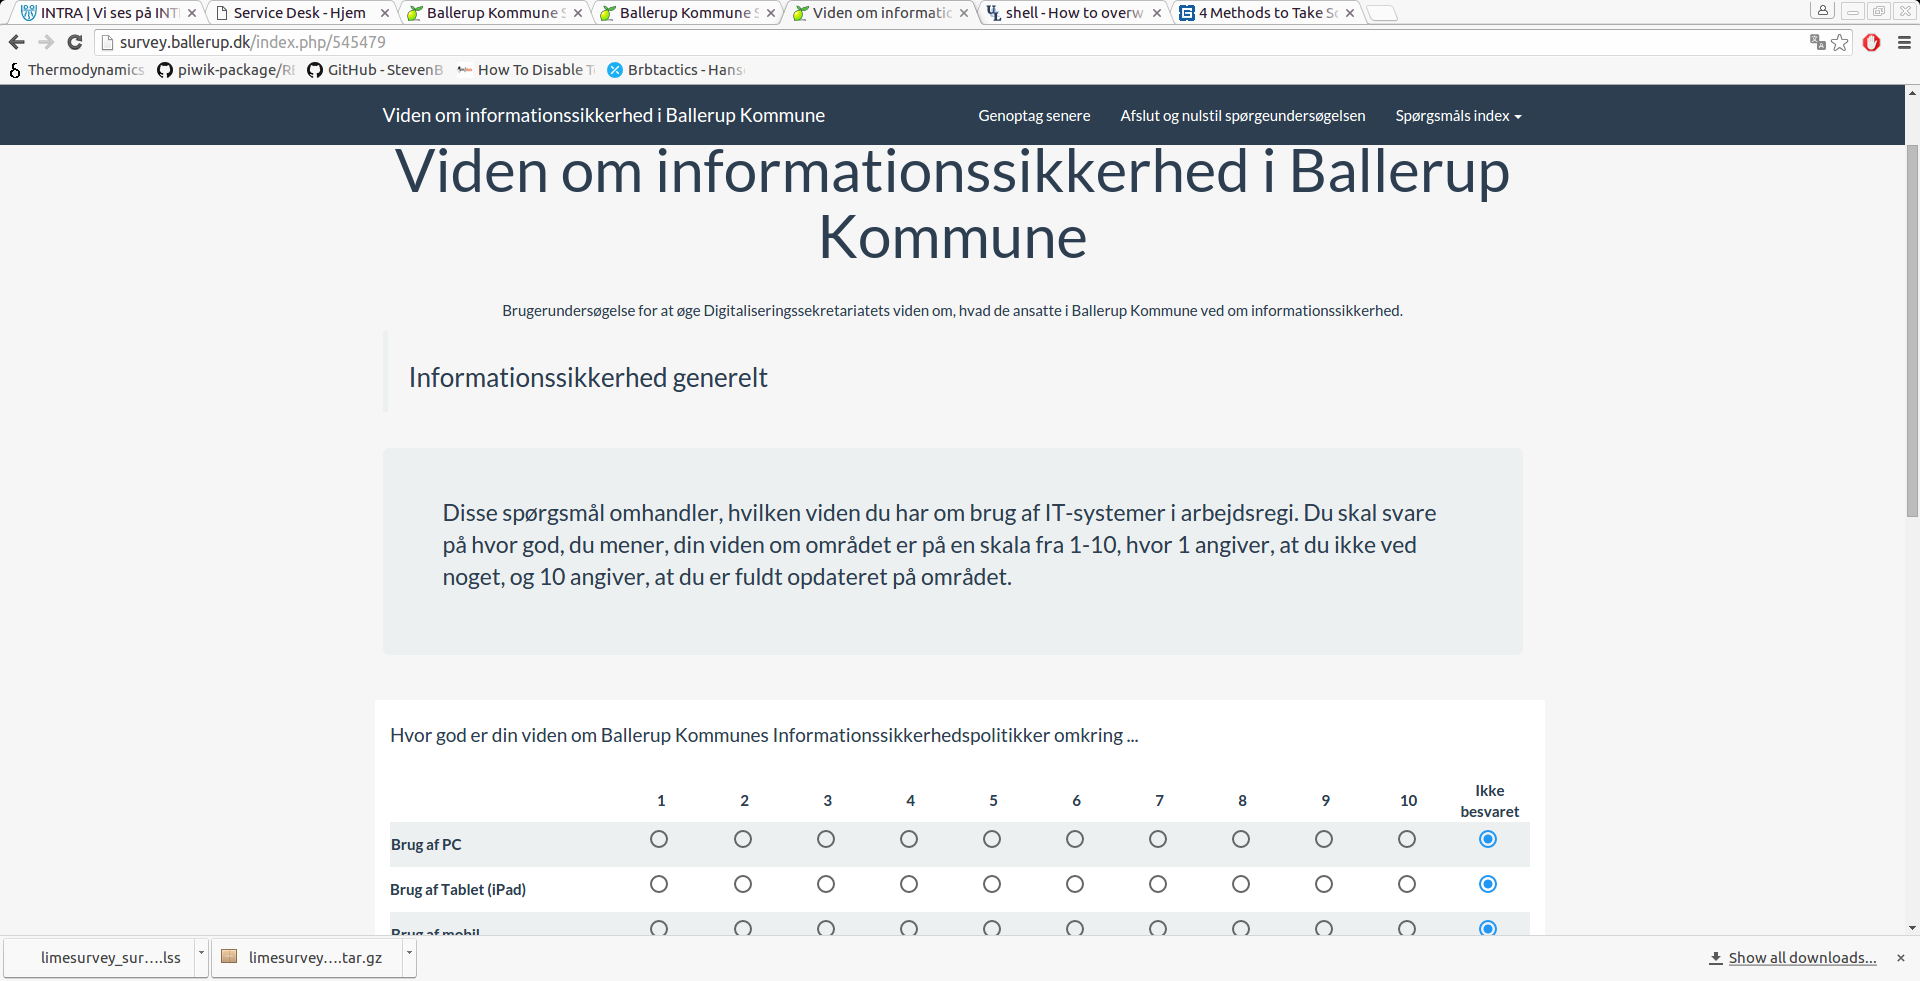The width and height of the screenshot is (1920, 981).
Task: Reload the survey page
Action: [75, 42]
